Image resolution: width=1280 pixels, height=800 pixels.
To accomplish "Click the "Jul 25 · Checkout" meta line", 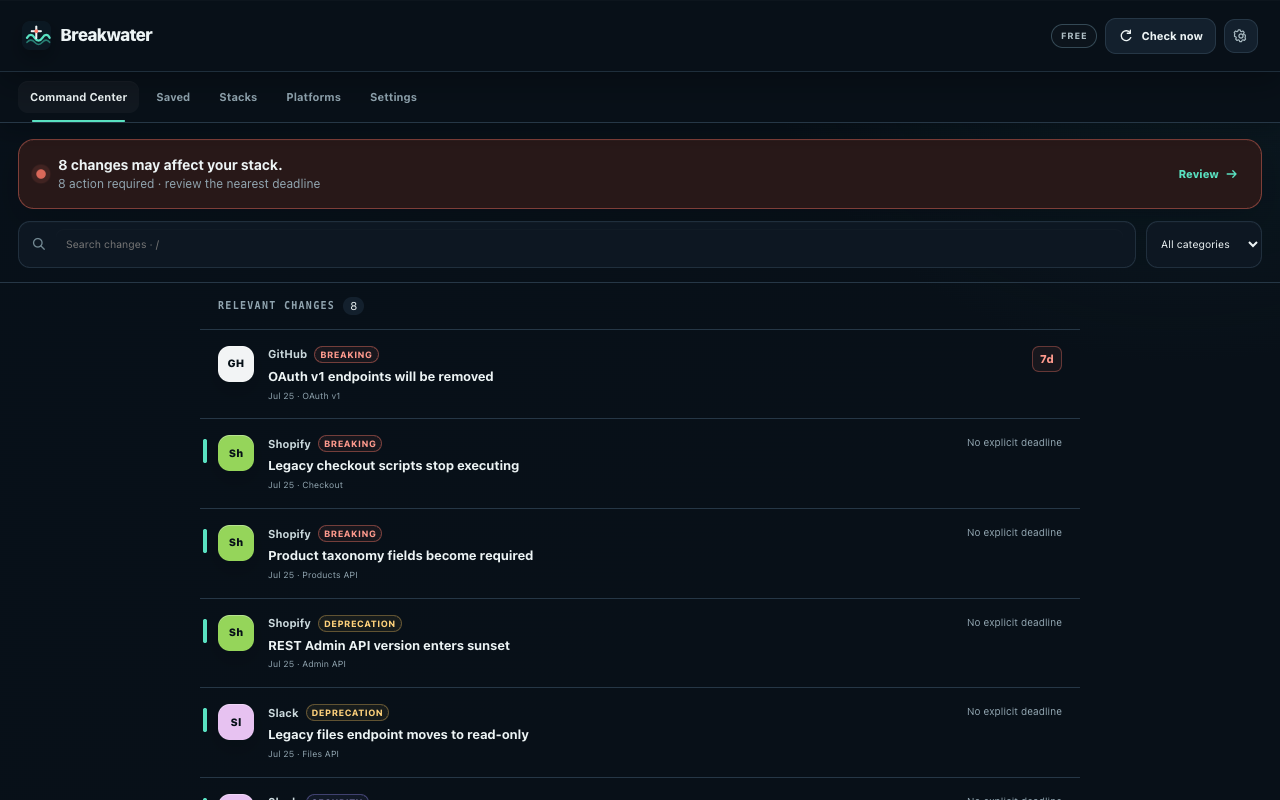I will pyautogui.click(x=305, y=485).
